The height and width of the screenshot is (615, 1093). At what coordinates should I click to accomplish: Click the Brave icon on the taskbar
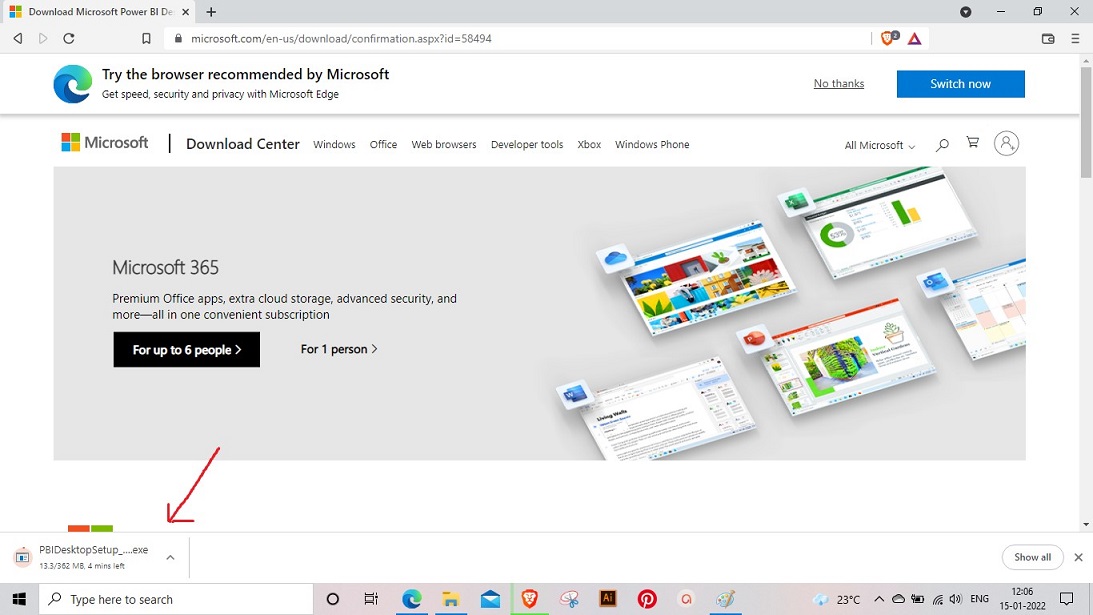pos(530,599)
